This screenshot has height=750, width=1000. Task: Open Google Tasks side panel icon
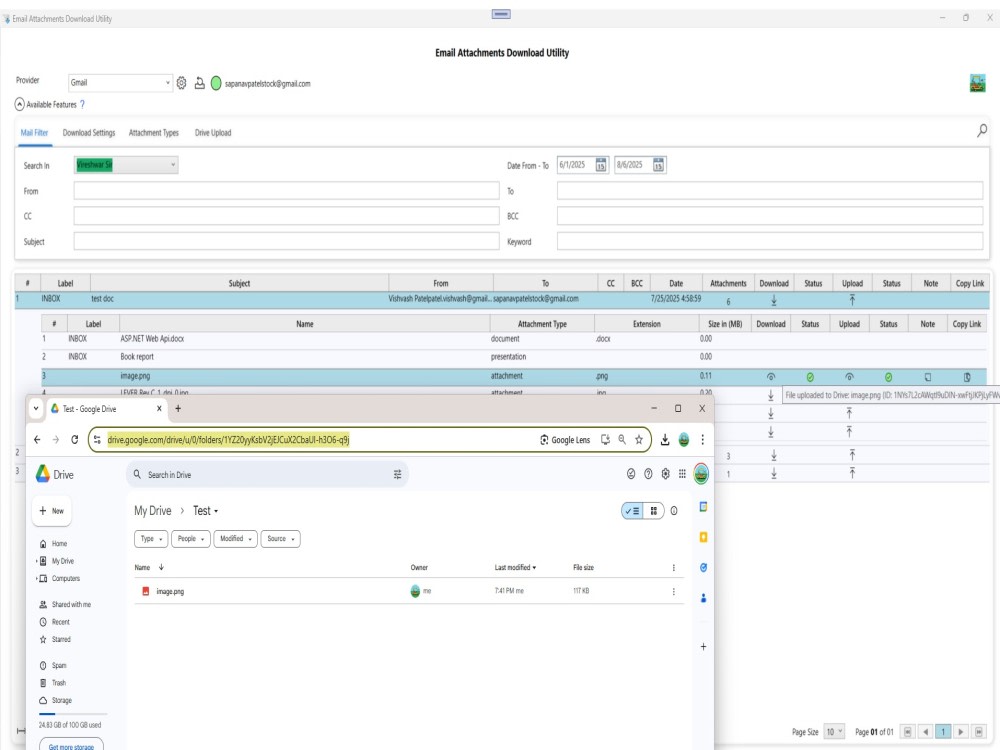(703, 568)
